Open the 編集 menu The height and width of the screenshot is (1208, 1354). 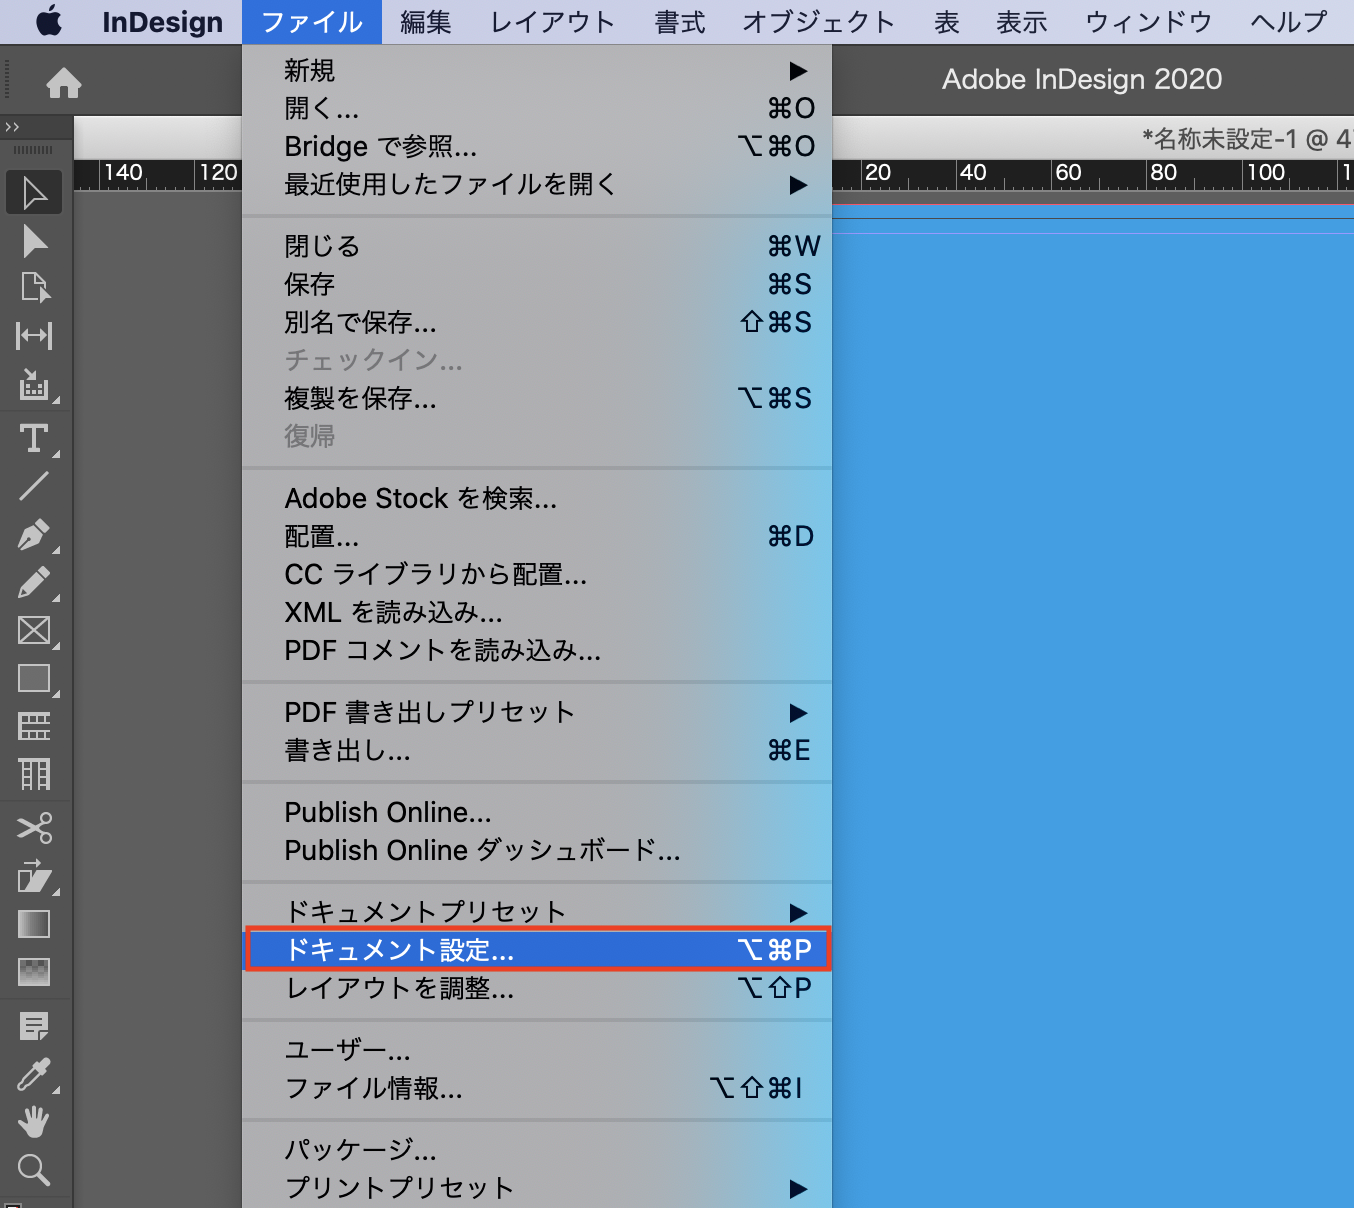click(426, 22)
